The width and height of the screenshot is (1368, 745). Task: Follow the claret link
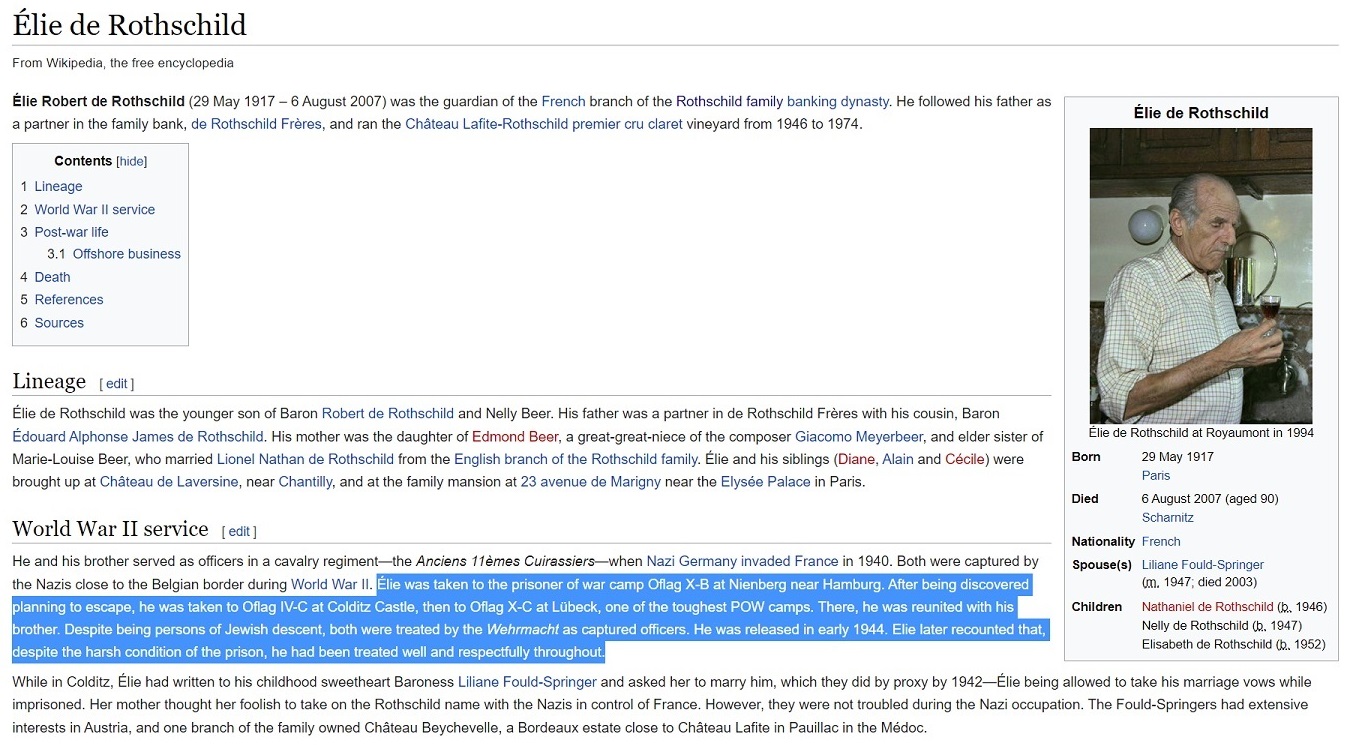(x=665, y=124)
